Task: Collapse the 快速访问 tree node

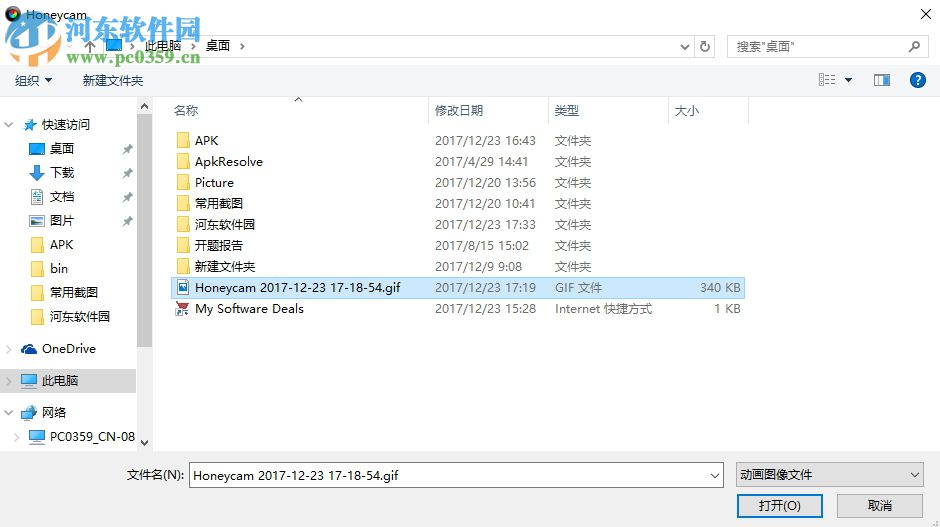Action: [8, 125]
